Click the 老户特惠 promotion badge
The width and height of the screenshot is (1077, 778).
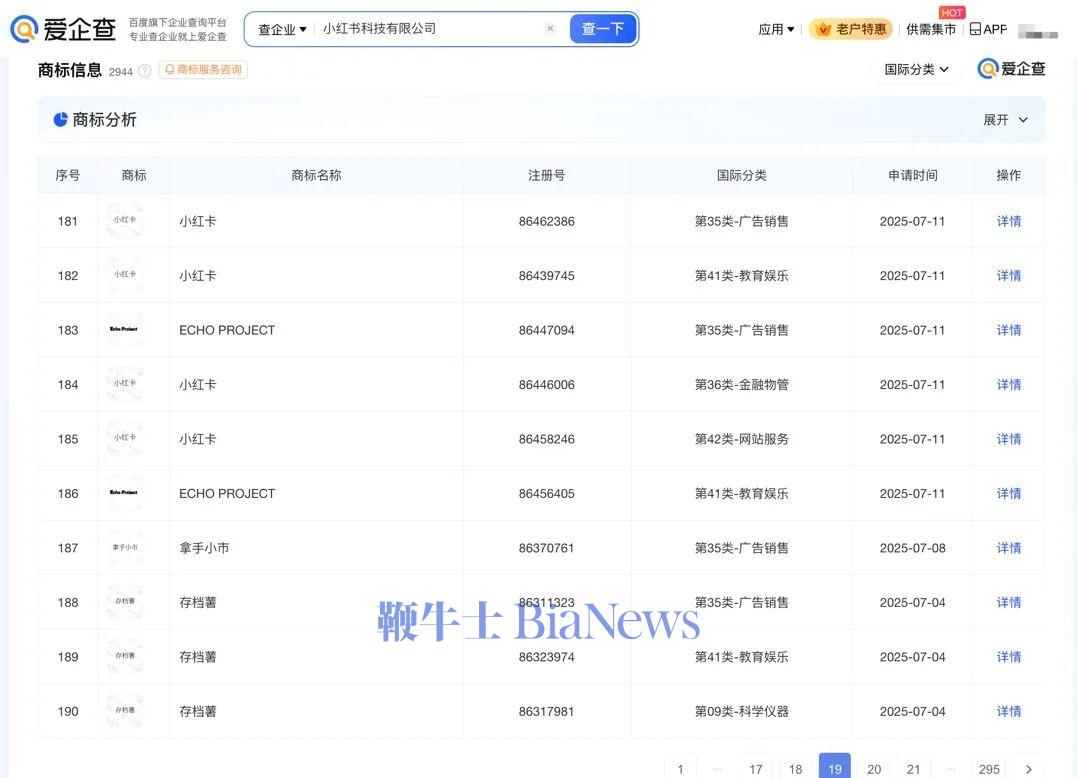852,29
